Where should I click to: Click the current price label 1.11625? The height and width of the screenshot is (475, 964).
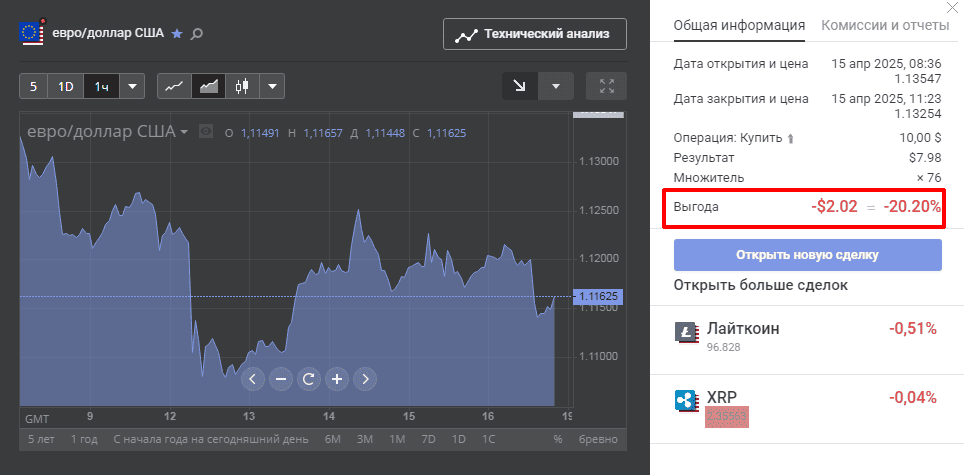coord(598,296)
